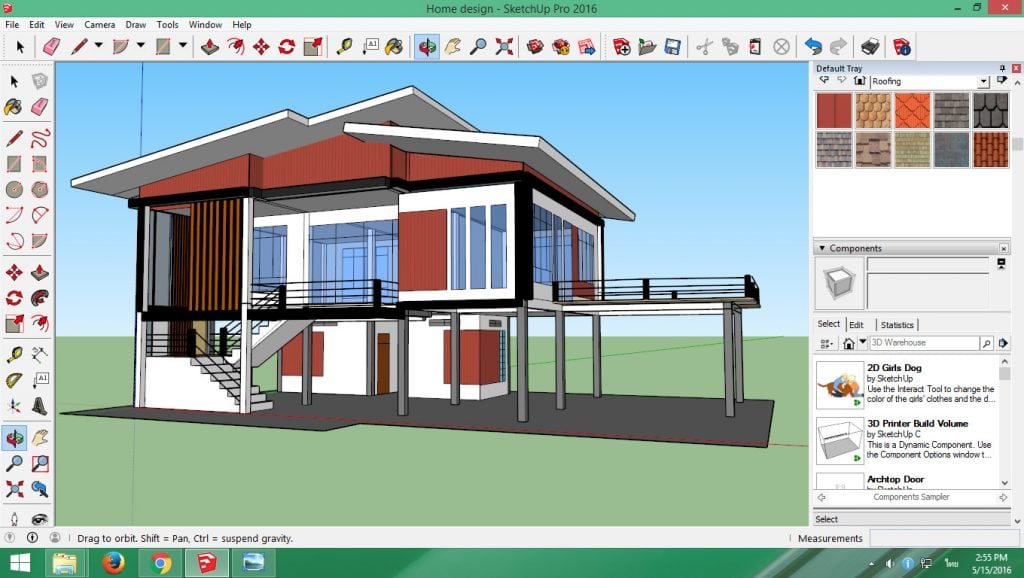Click the New file icon
Viewport: 1024px width, 578px height.
click(x=621, y=46)
